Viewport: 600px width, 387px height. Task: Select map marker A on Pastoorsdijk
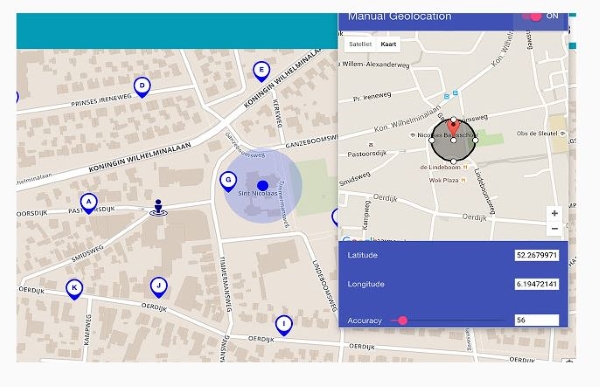(x=89, y=203)
